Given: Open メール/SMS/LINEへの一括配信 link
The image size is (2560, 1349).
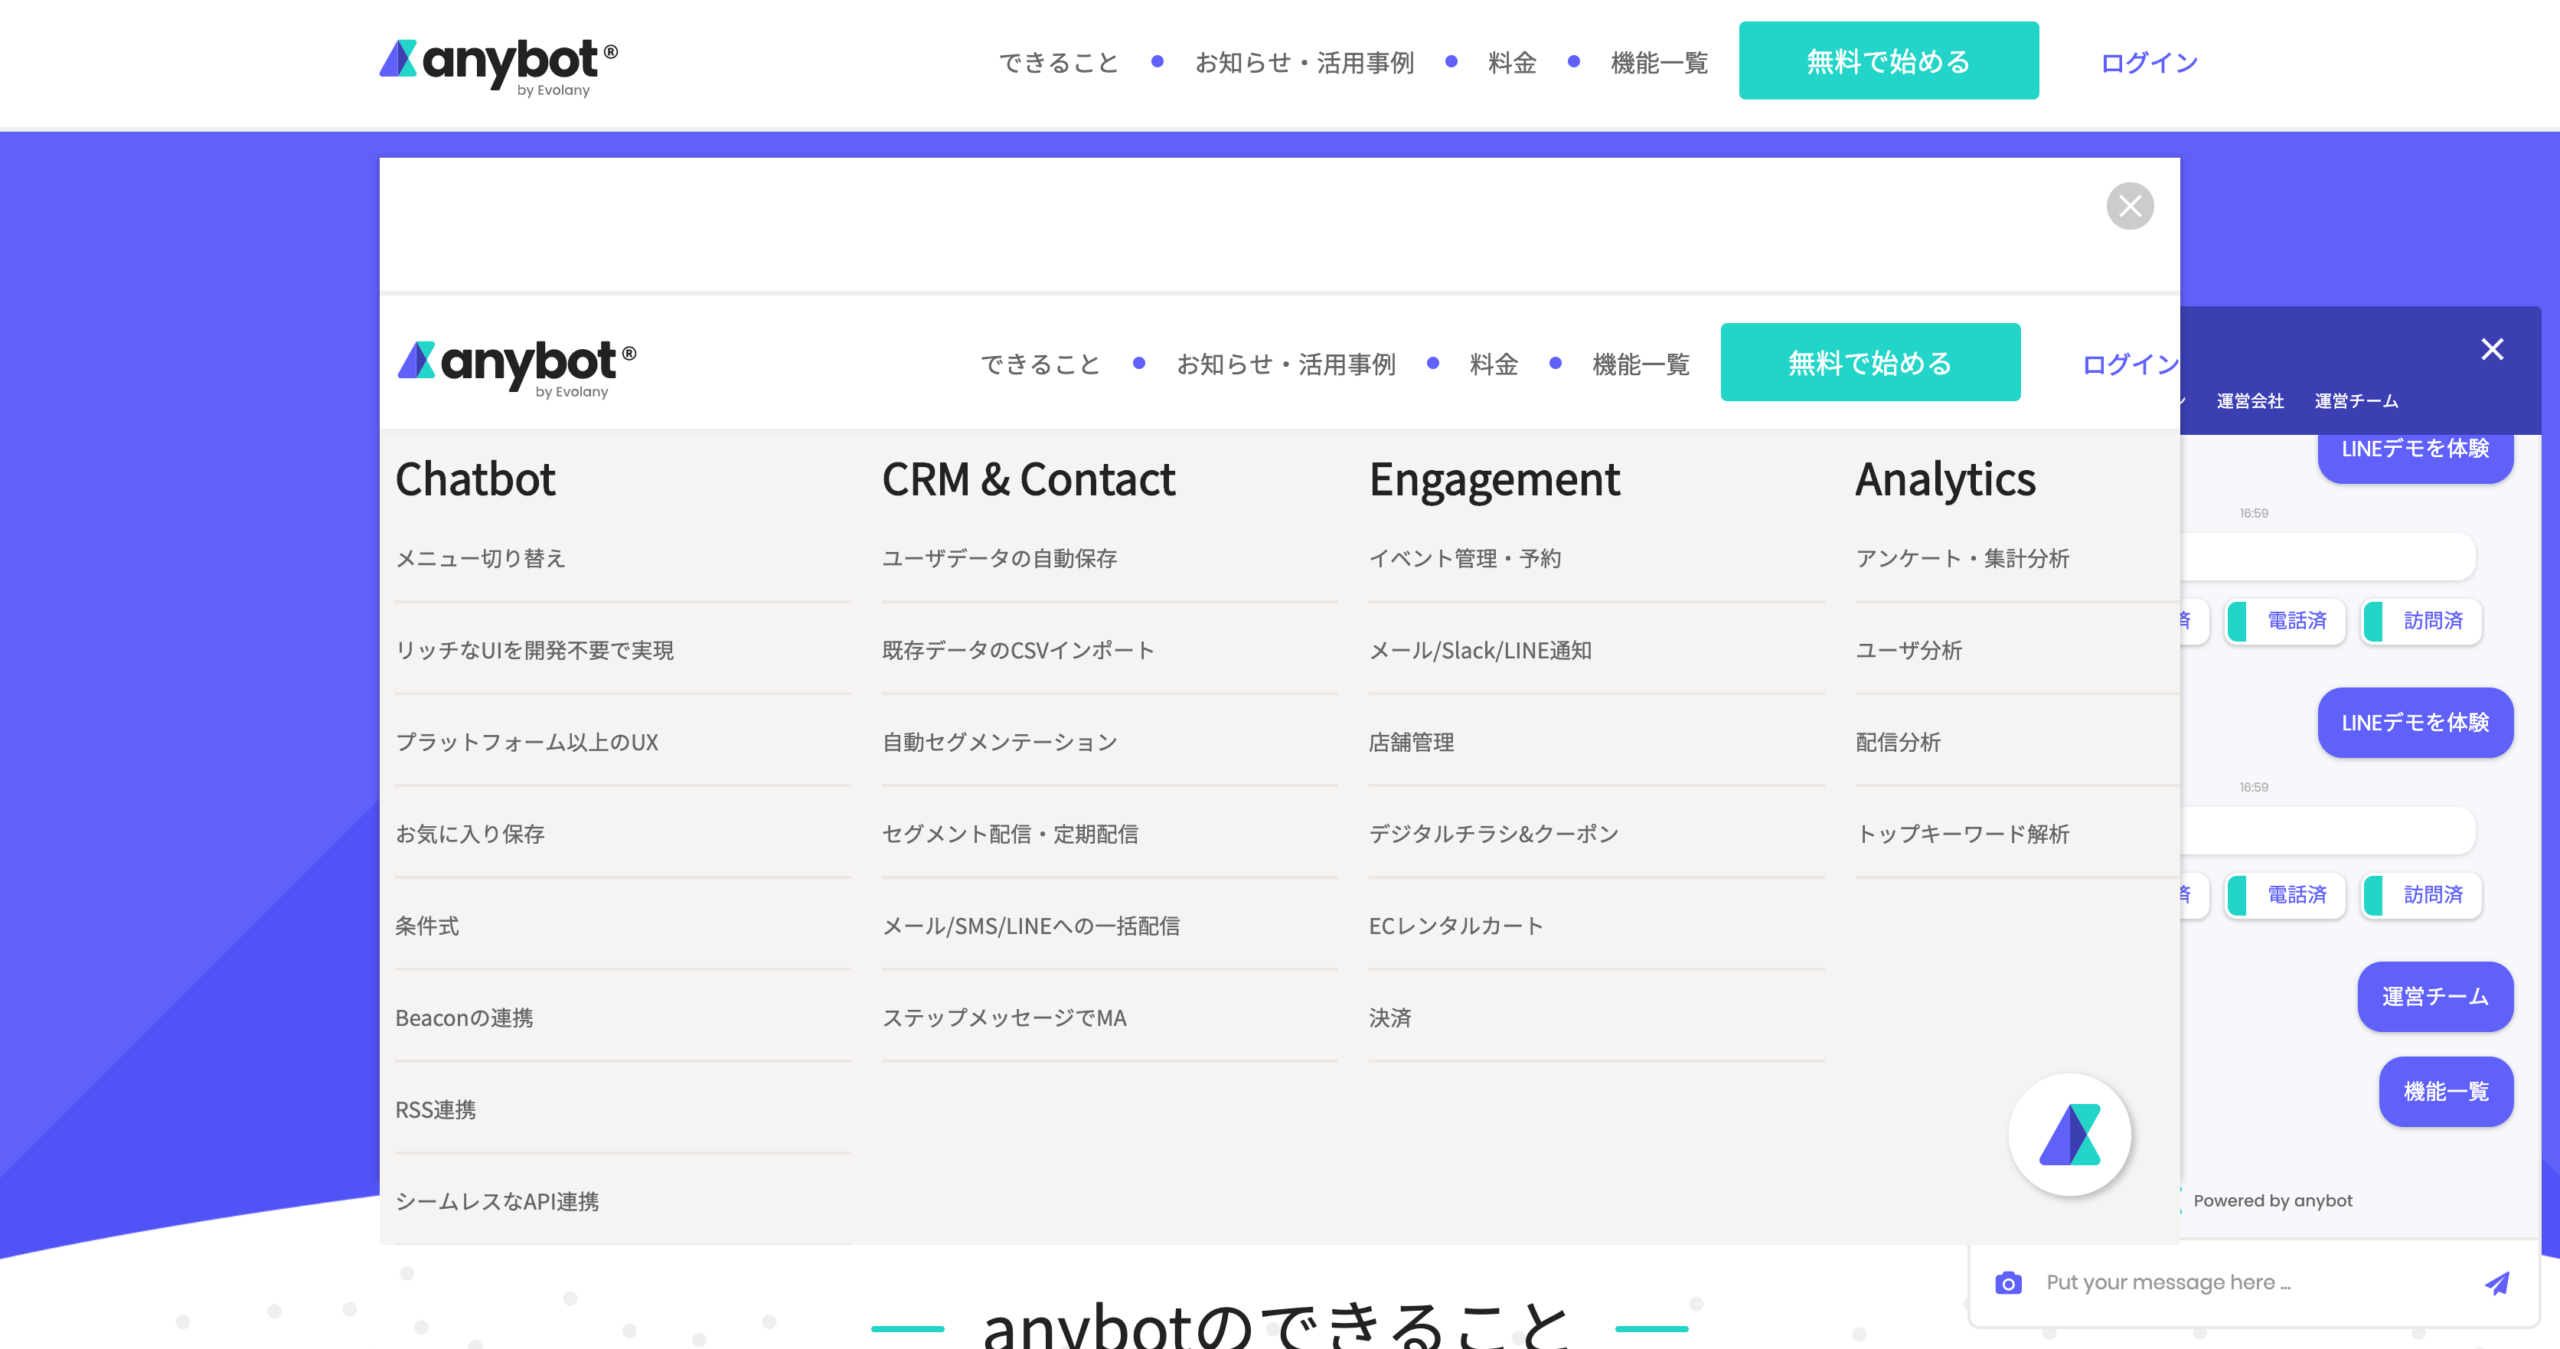Looking at the screenshot, I should pyautogui.click(x=1030, y=926).
